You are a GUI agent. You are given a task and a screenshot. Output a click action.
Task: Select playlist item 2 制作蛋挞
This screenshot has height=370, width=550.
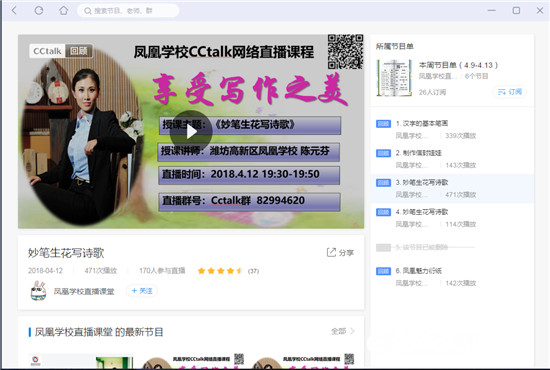pyautogui.click(x=452, y=159)
